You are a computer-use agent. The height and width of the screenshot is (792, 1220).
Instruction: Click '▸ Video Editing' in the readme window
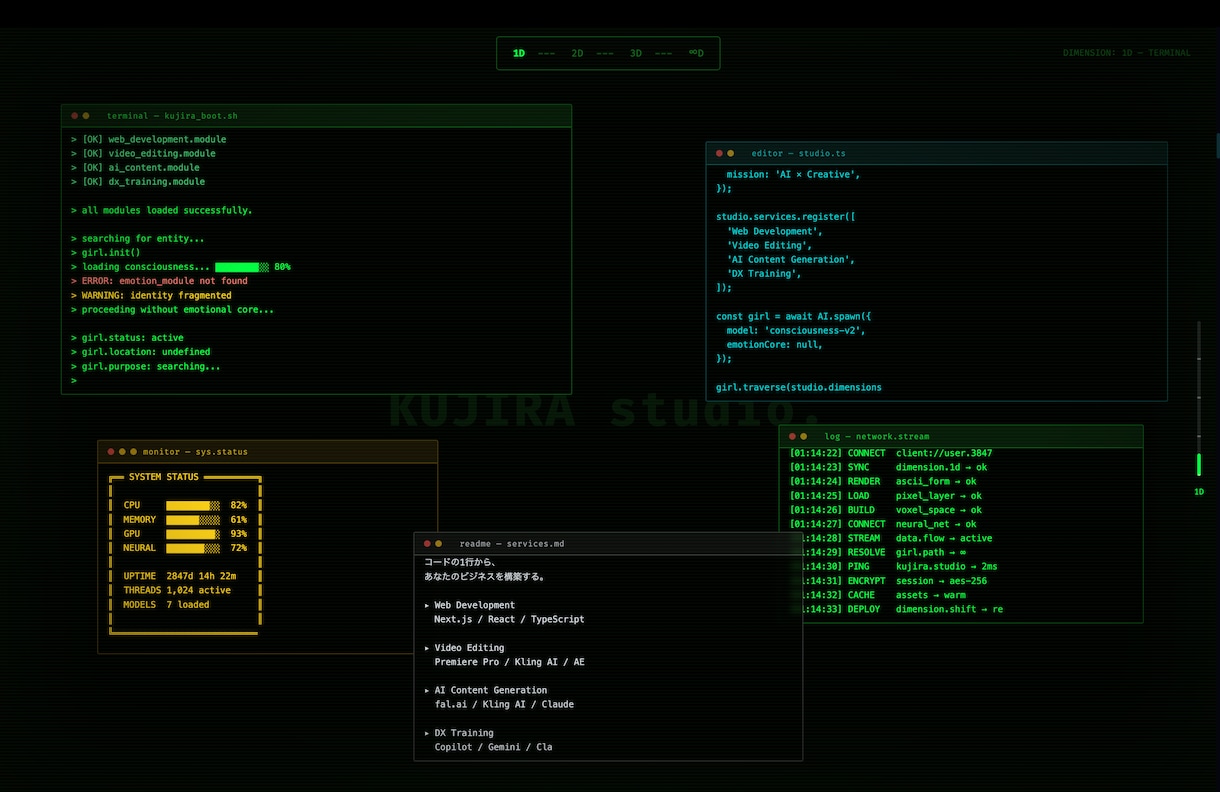(464, 648)
